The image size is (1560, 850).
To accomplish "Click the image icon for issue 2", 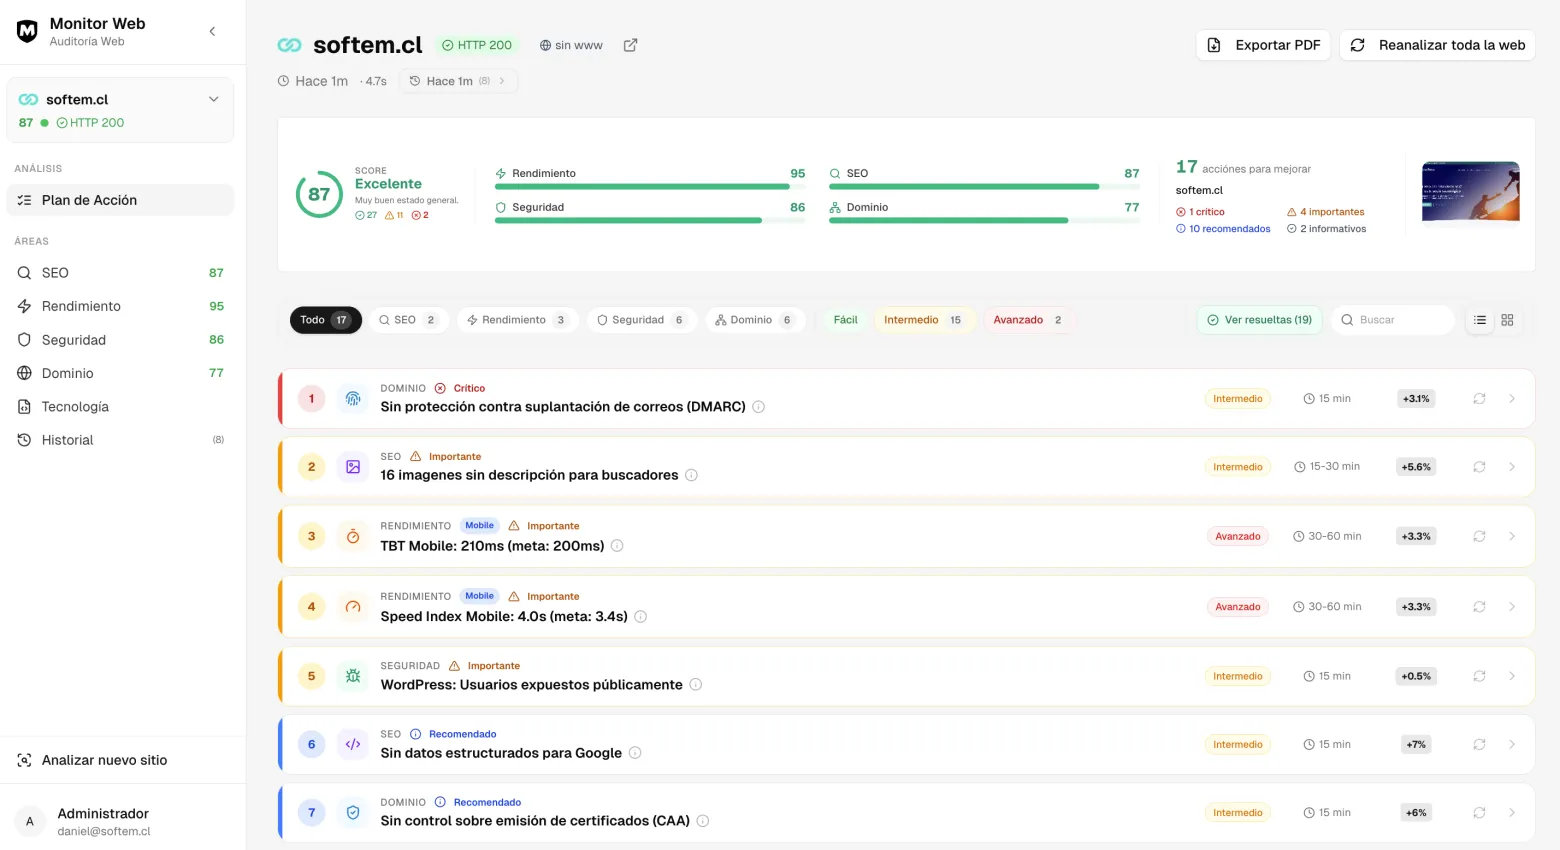I will coord(353,467).
